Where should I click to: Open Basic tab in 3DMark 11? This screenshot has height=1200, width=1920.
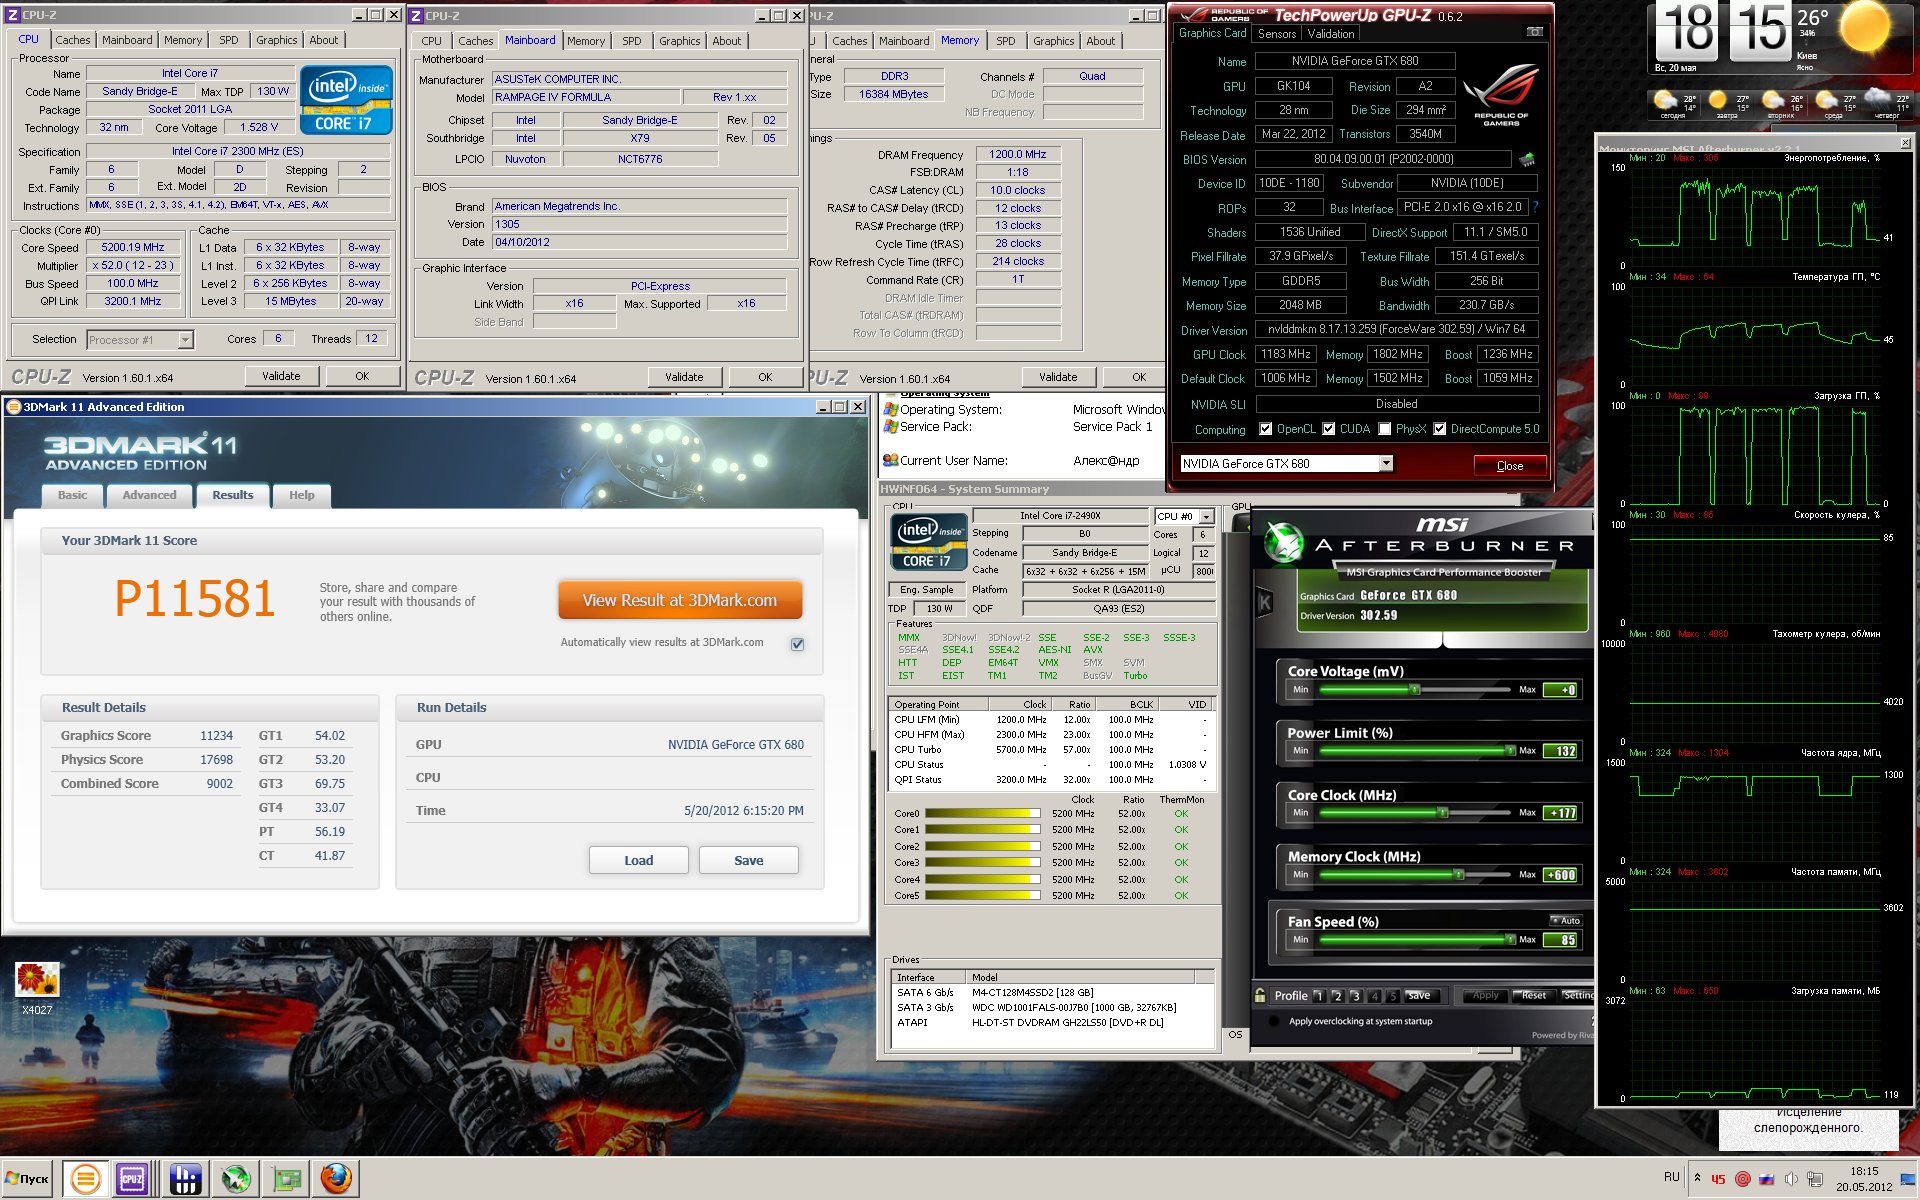(72, 495)
